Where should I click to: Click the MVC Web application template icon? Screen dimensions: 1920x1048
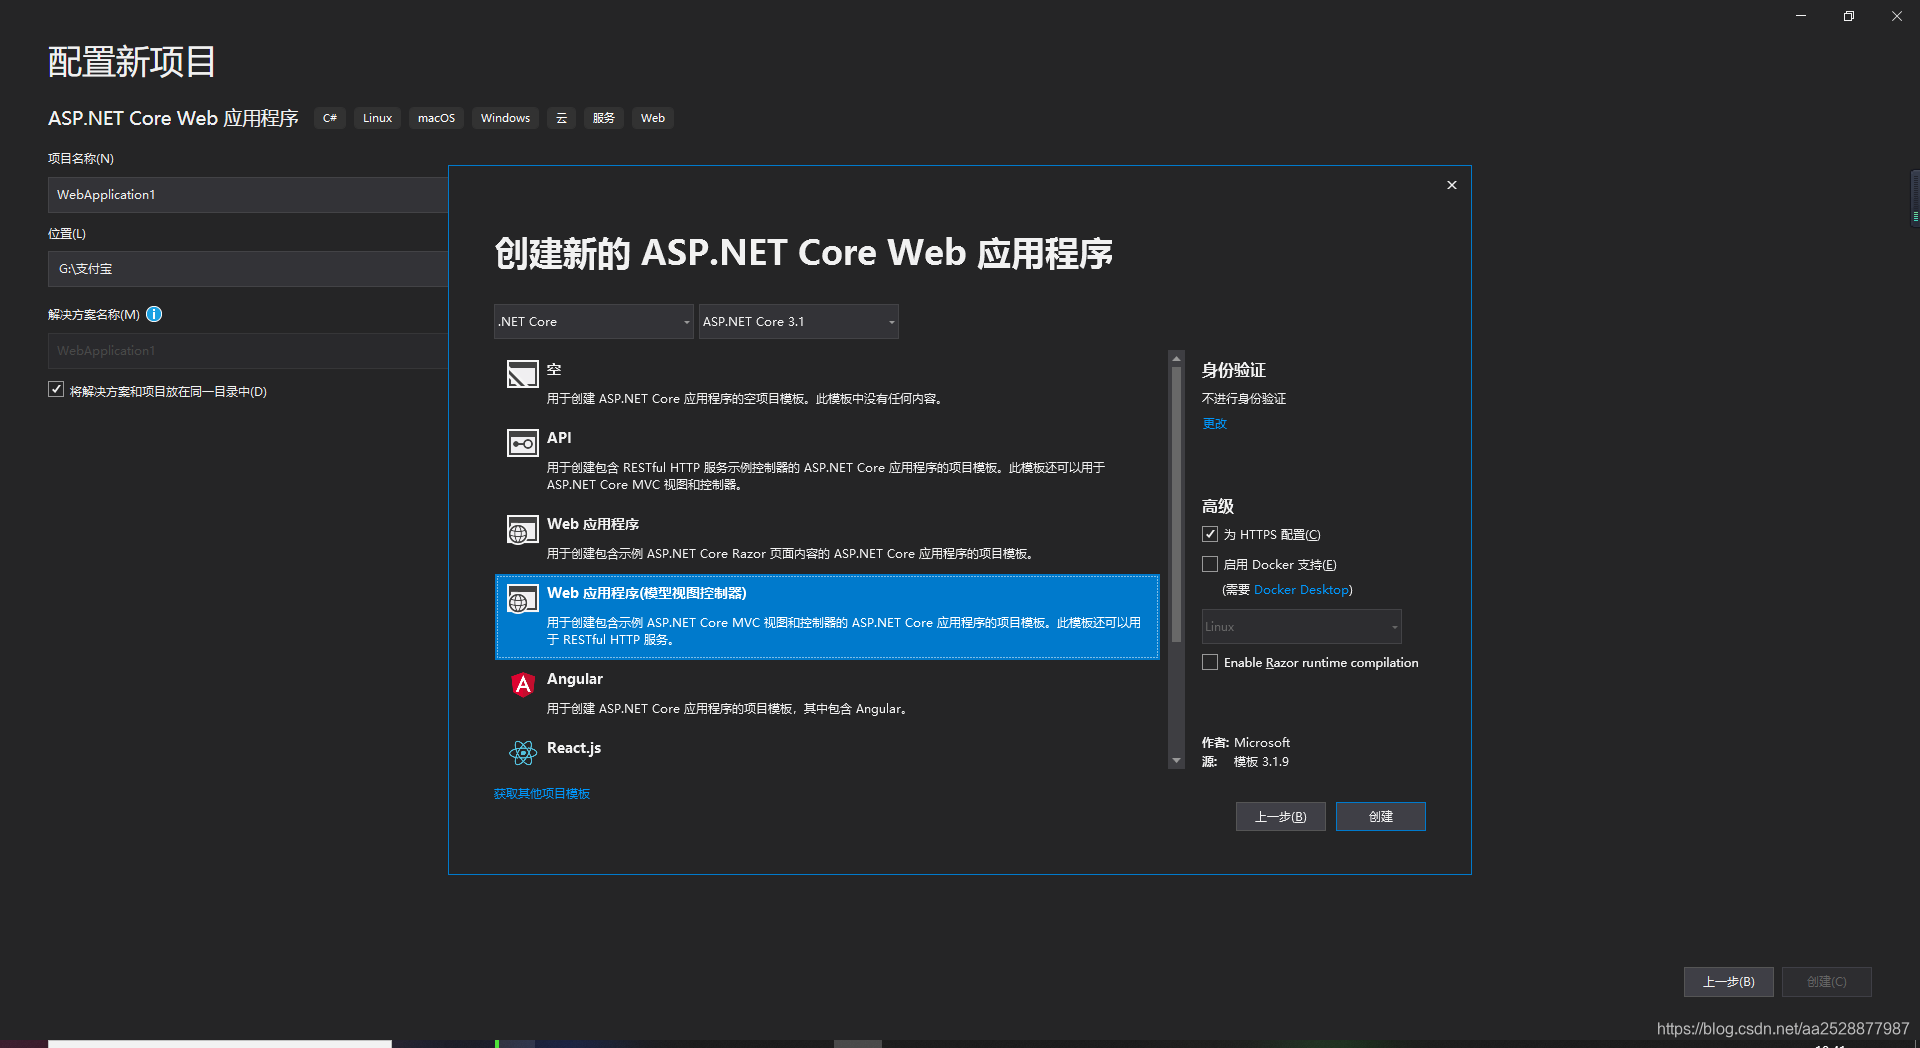click(x=522, y=599)
